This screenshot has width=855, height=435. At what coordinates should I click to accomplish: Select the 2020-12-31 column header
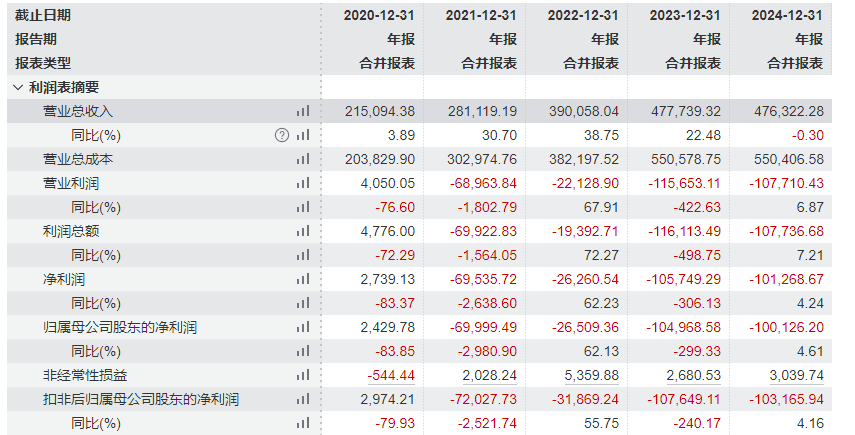(x=379, y=15)
